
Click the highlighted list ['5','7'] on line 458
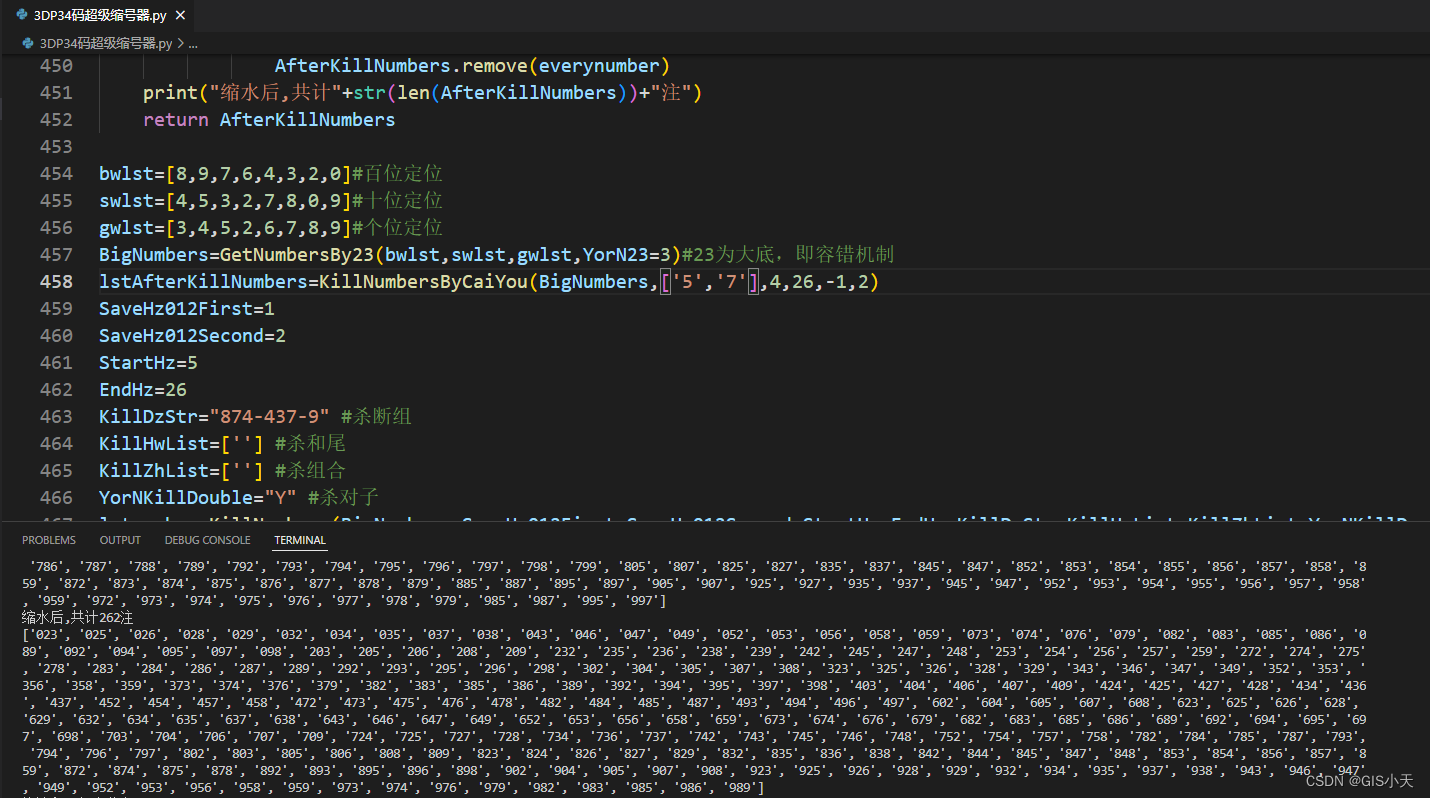[x=709, y=282]
